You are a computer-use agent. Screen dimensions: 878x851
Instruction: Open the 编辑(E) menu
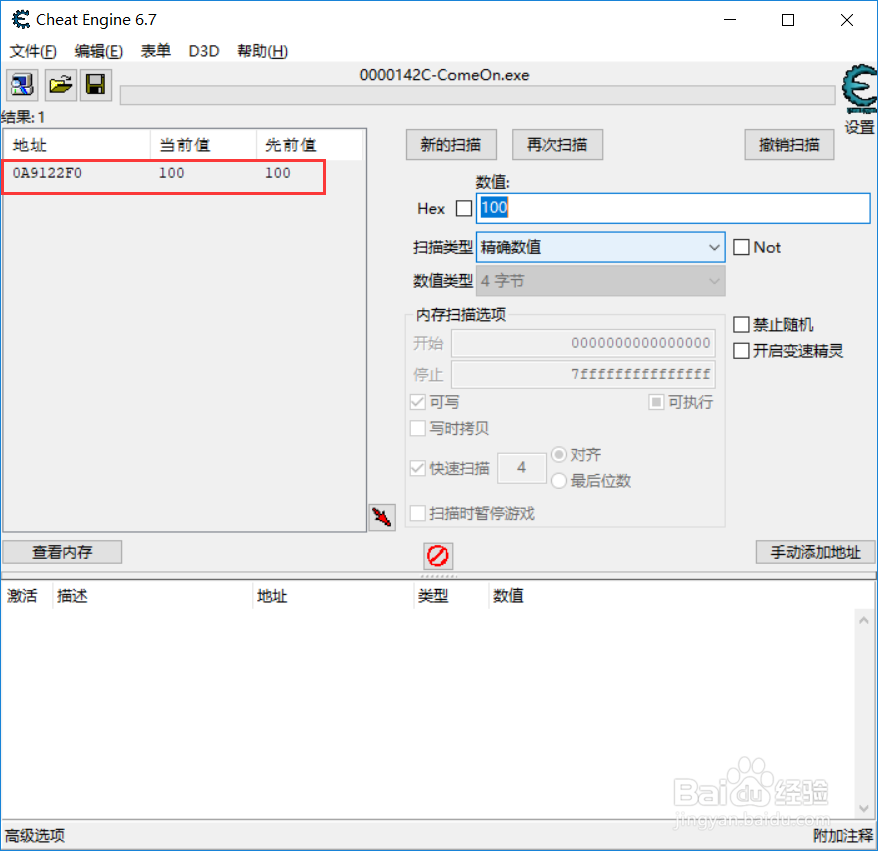(x=99, y=51)
